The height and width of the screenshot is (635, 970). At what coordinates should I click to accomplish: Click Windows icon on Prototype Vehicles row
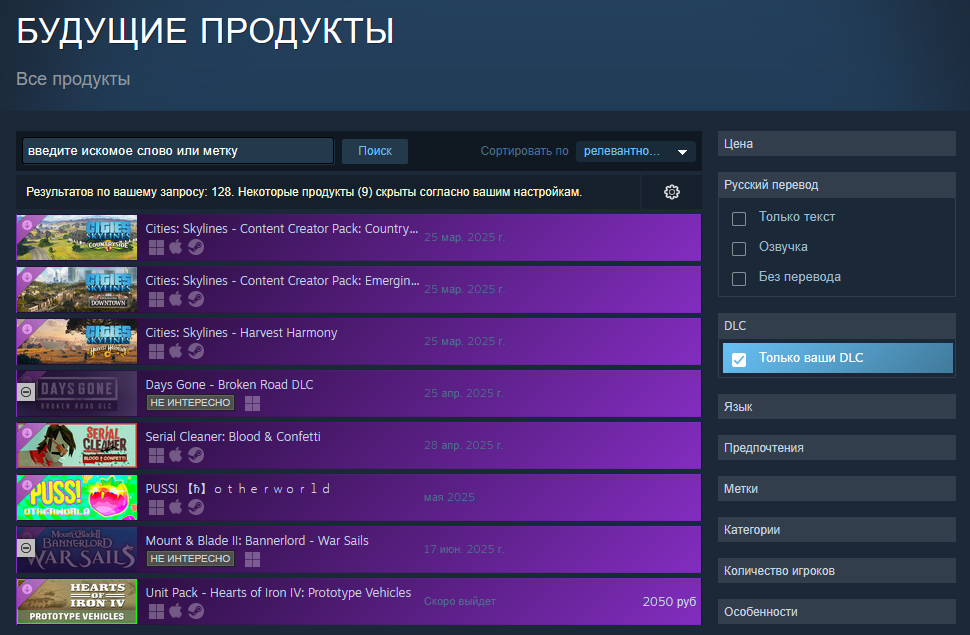point(157,611)
